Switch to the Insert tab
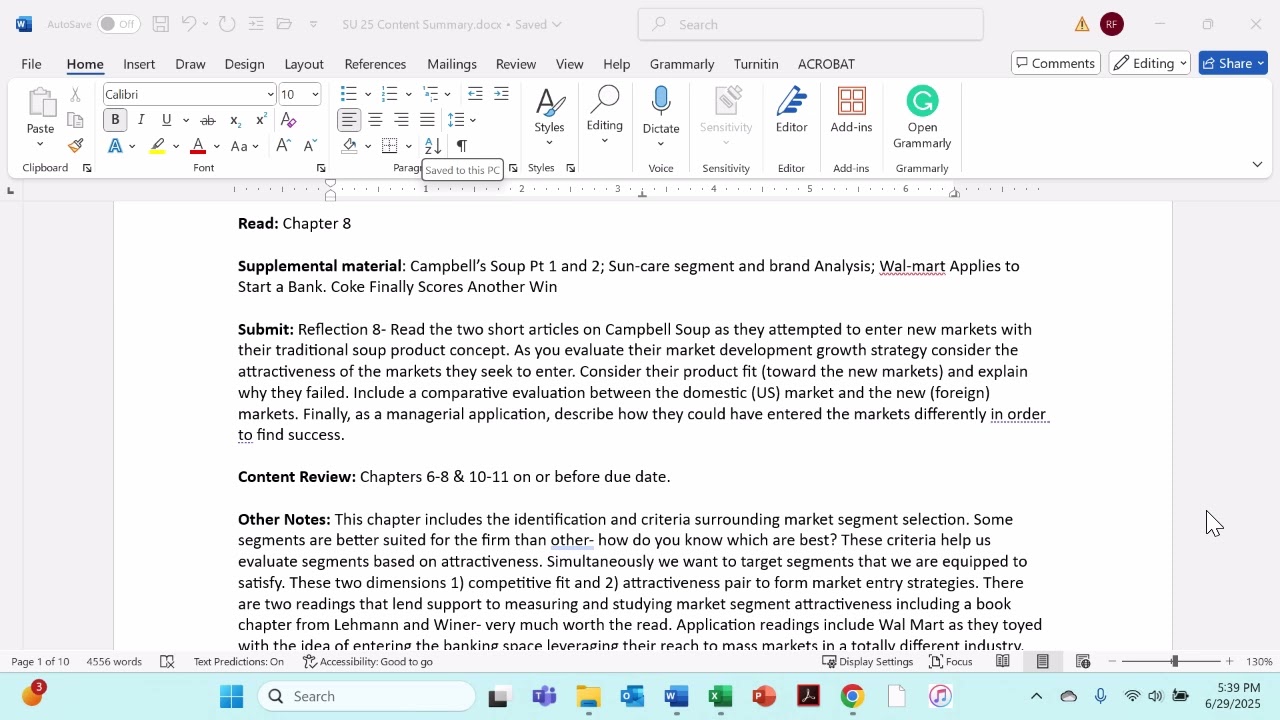The width and height of the screenshot is (1280, 720). tap(139, 64)
